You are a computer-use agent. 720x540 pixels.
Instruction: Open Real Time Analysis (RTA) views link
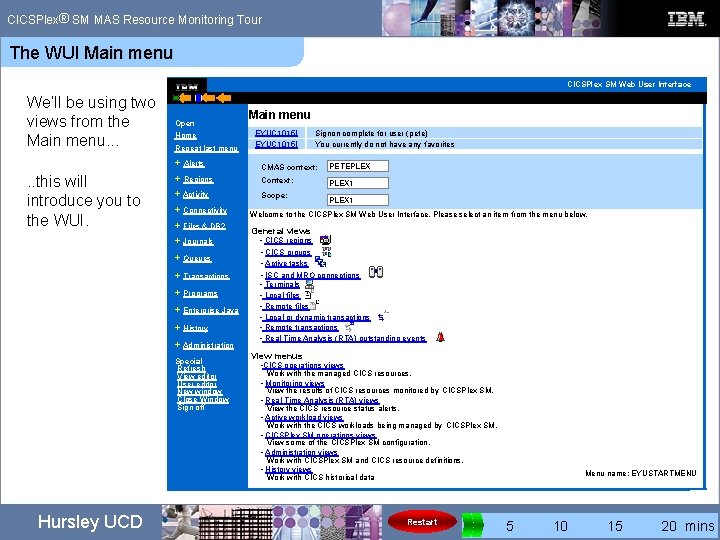(322, 400)
